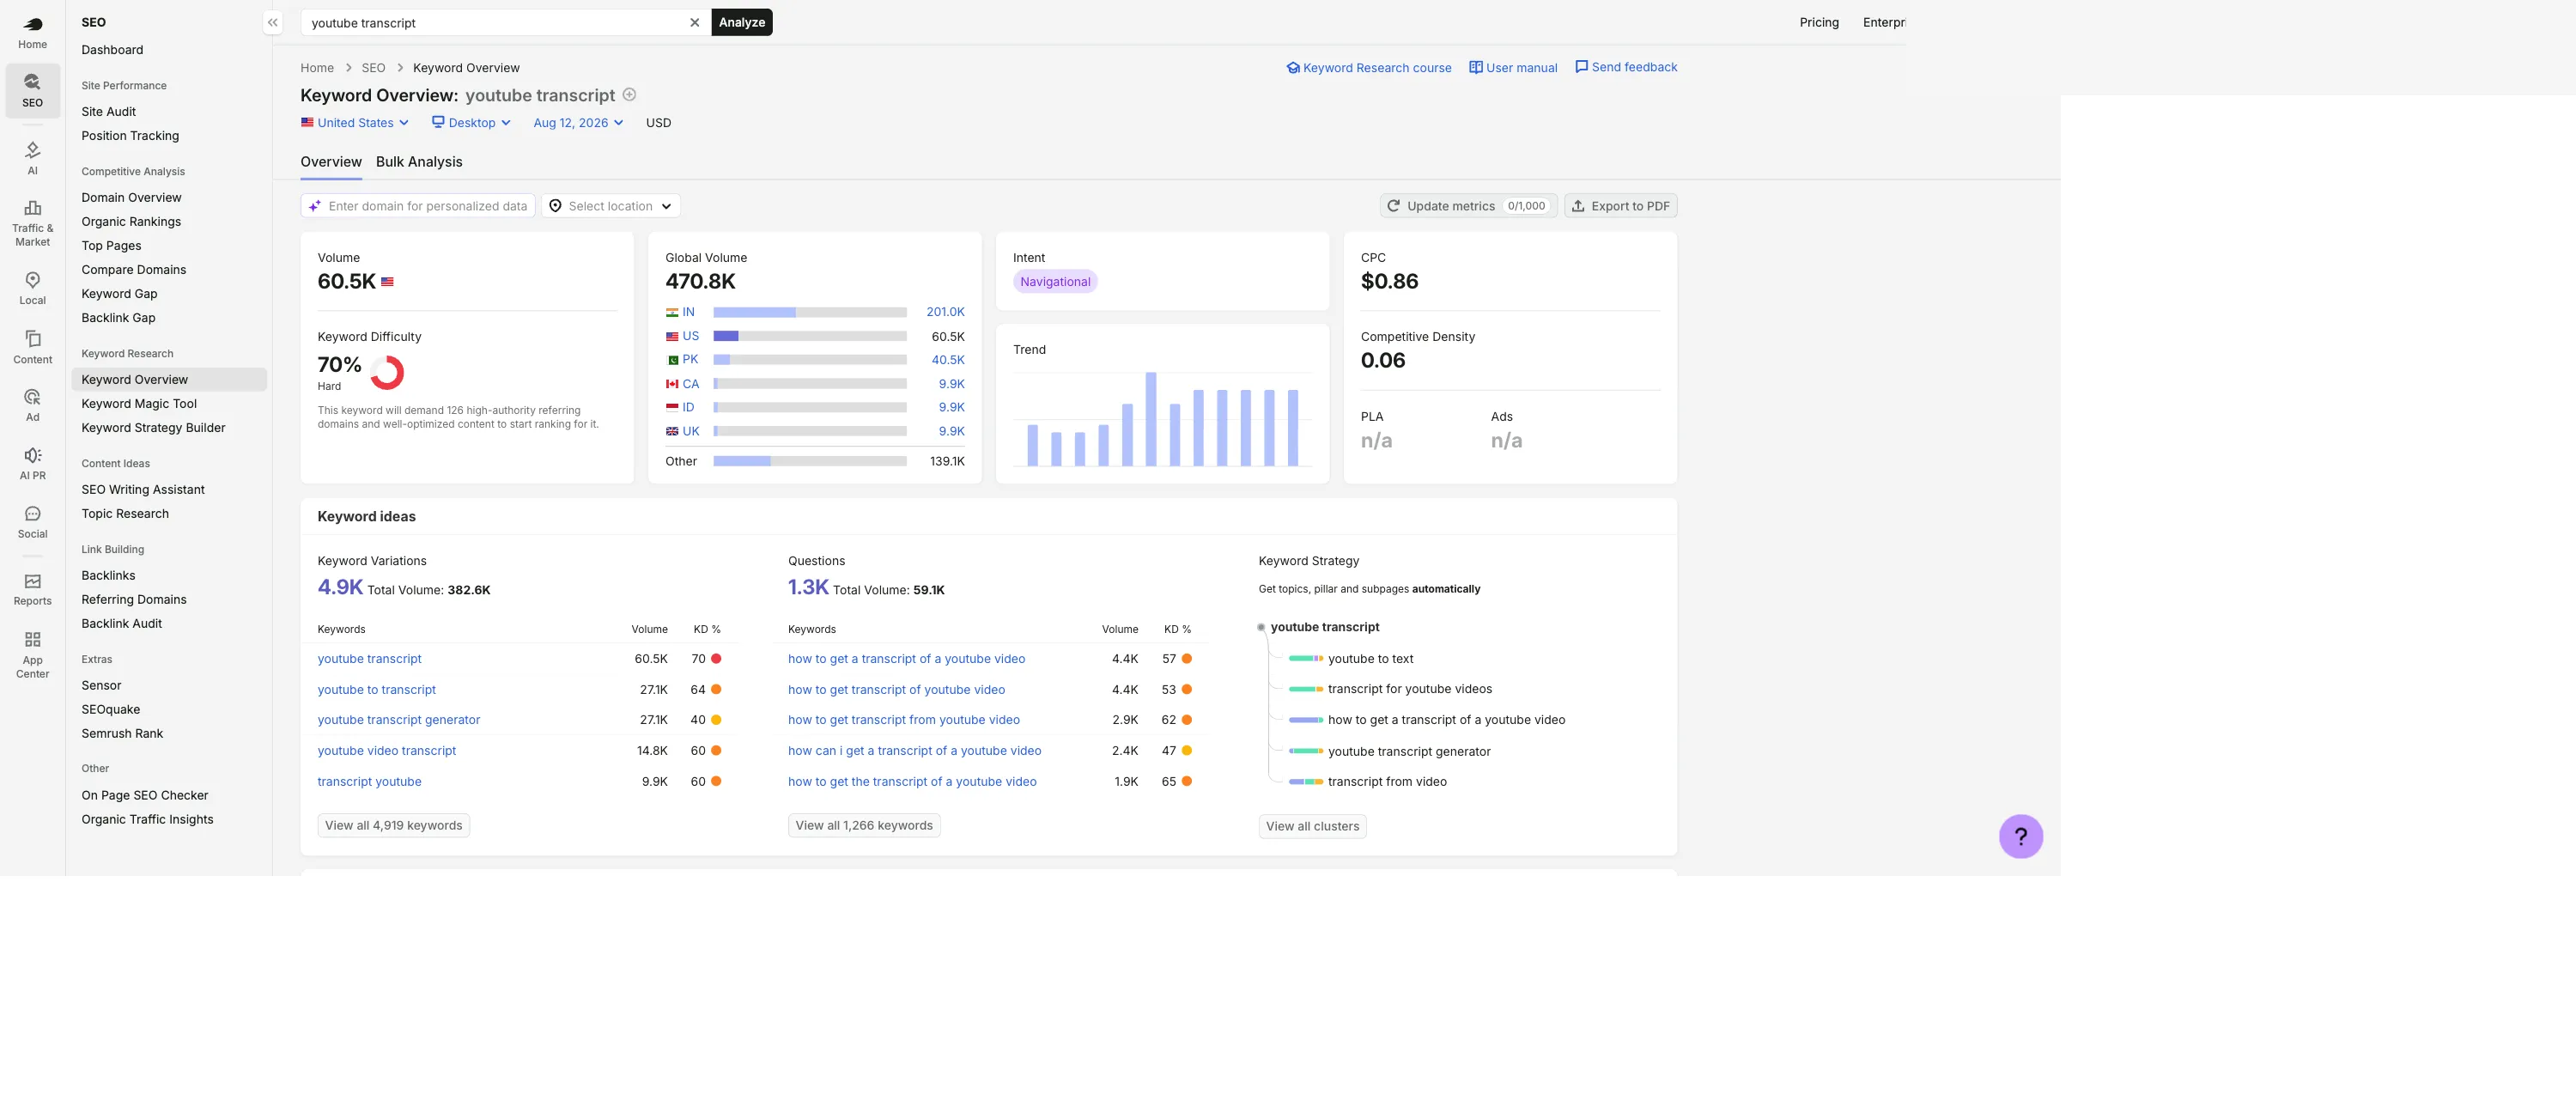
Task: Open Backlink Audit in sidebar
Action: 121,624
